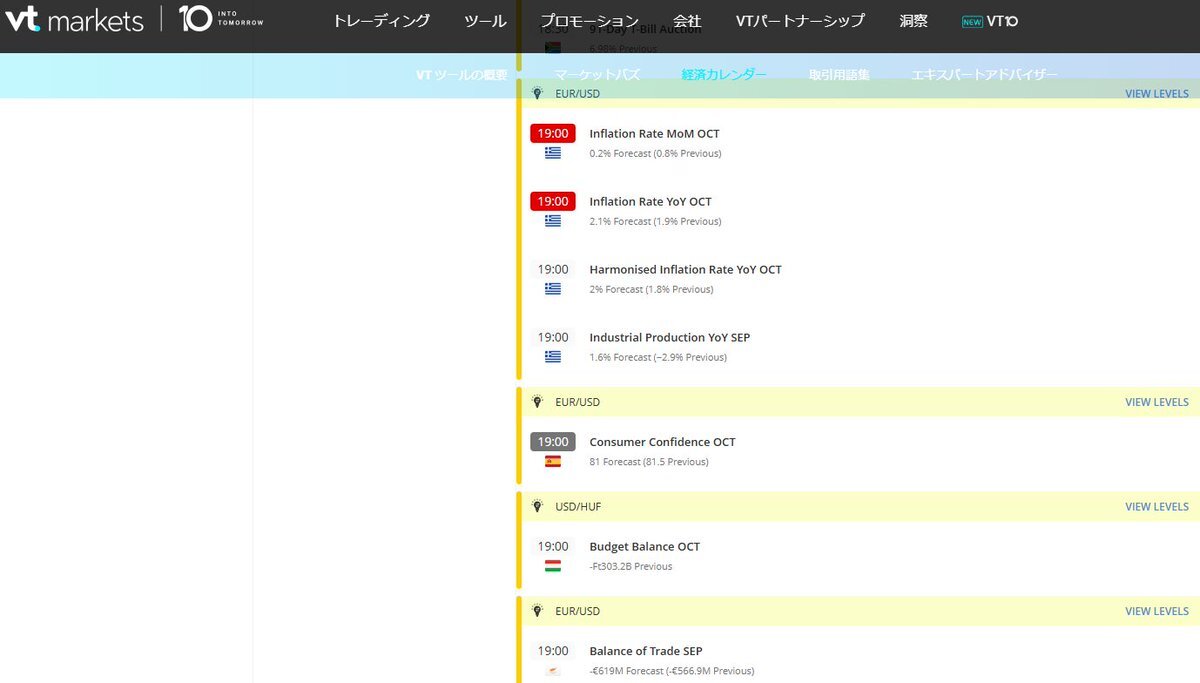
Task: Click Greek flag under Industrial Production YoY SEP
Action: tap(553, 357)
